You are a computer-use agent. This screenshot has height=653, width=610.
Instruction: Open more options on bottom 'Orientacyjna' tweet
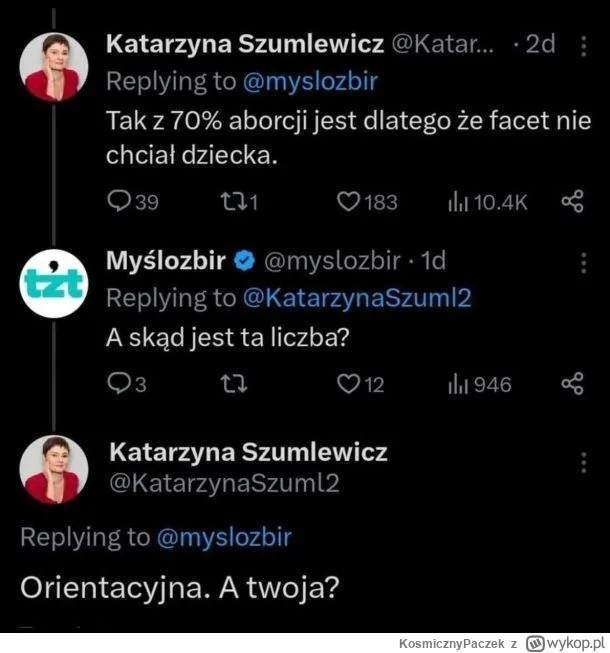584,462
